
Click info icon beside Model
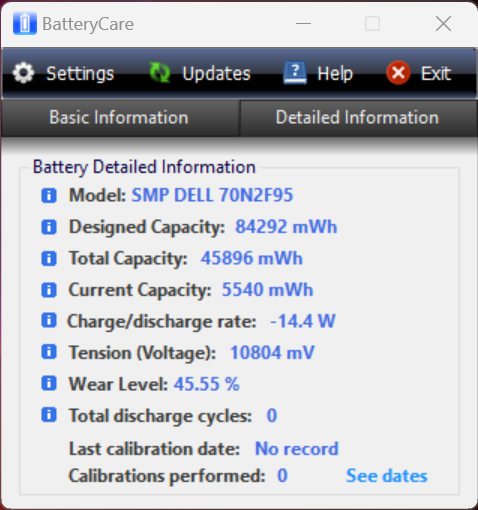pyautogui.click(x=49, y=195)
